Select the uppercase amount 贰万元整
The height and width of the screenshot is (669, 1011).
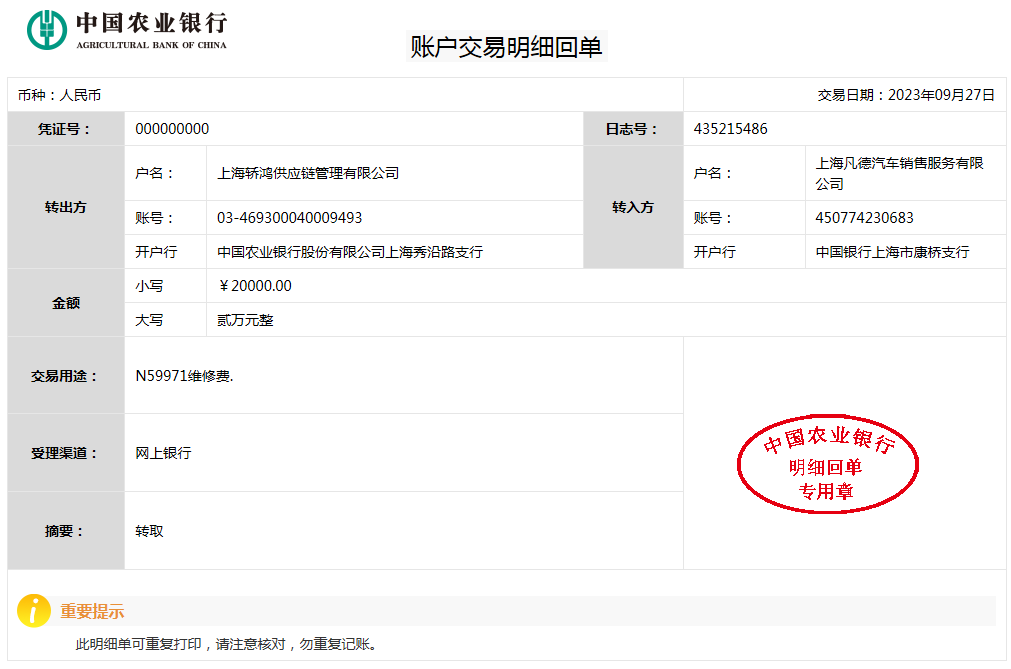(x=245, y=320)
